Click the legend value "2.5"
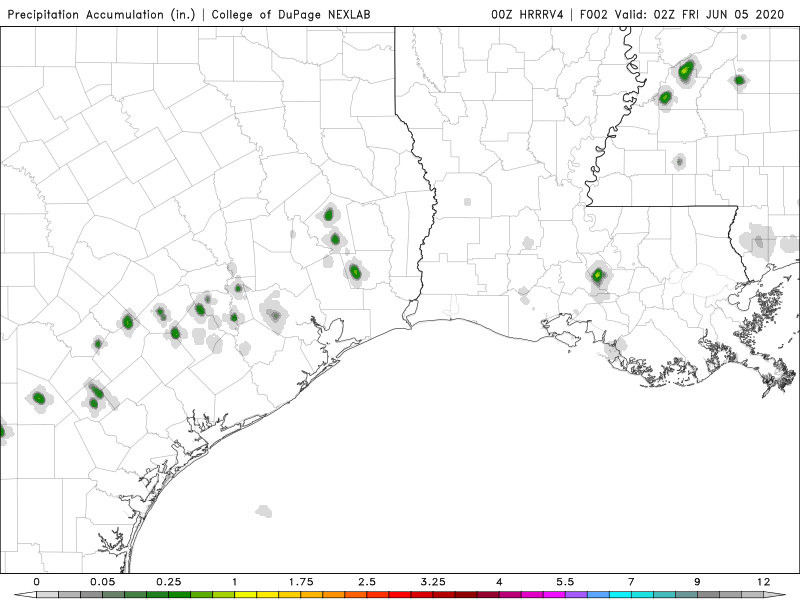Viewport: 800px width, 600px height. 367,582
